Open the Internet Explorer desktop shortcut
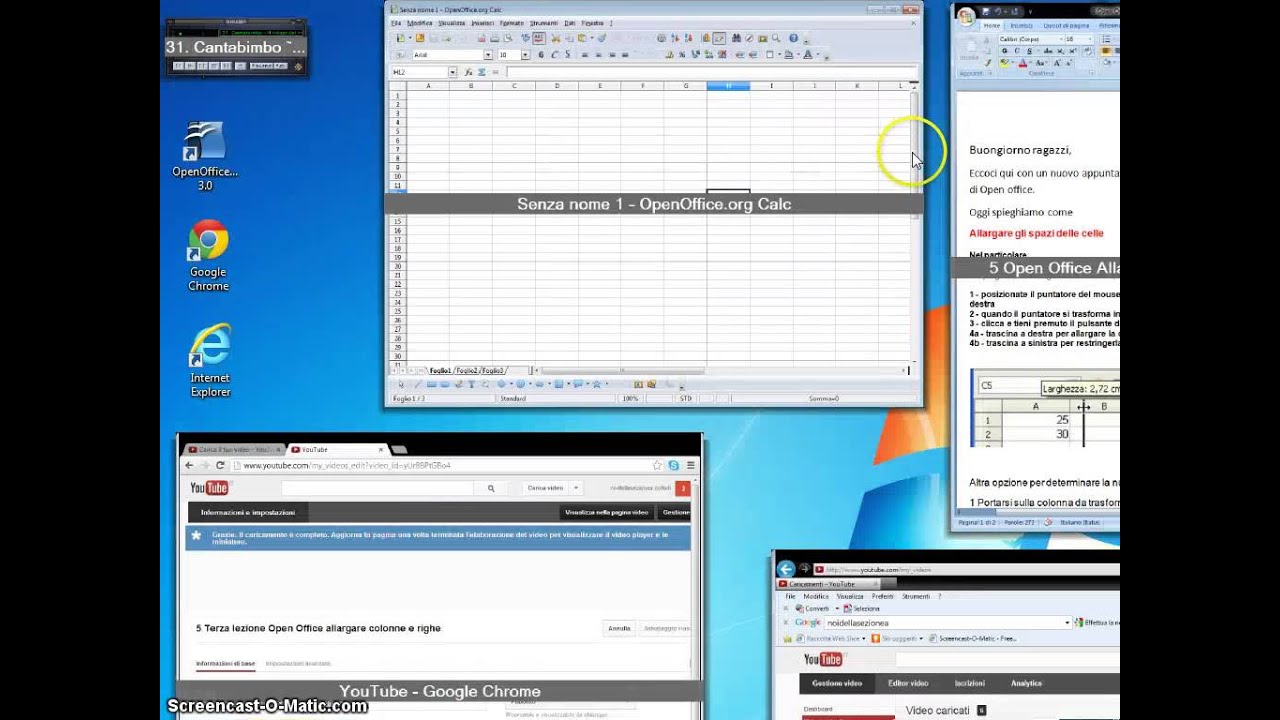The height and width of the screenshot is (720, 1280). pyautogui.click(x=210, y=361)
